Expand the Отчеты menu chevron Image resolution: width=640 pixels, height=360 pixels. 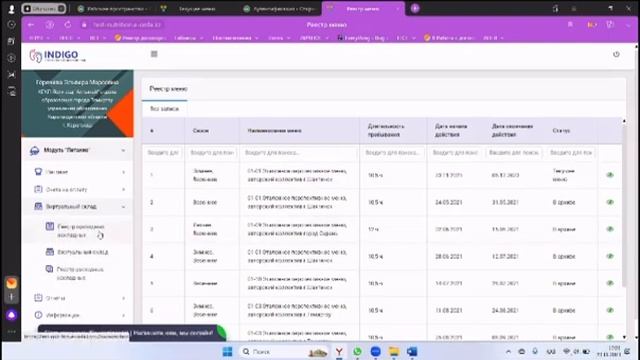tap(123, 298)
